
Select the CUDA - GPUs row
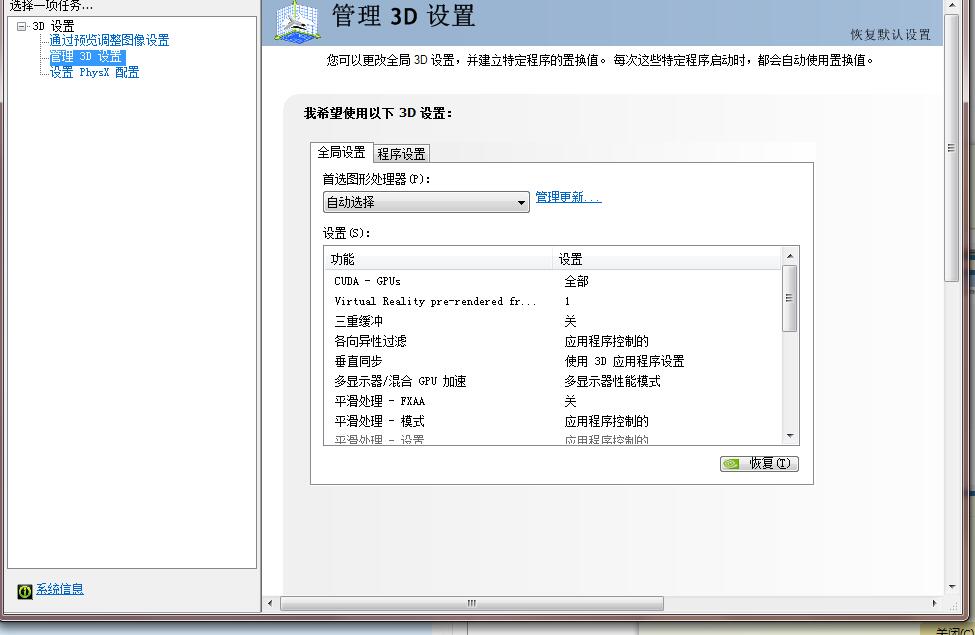pyautogui.click(x=552, y=281)
